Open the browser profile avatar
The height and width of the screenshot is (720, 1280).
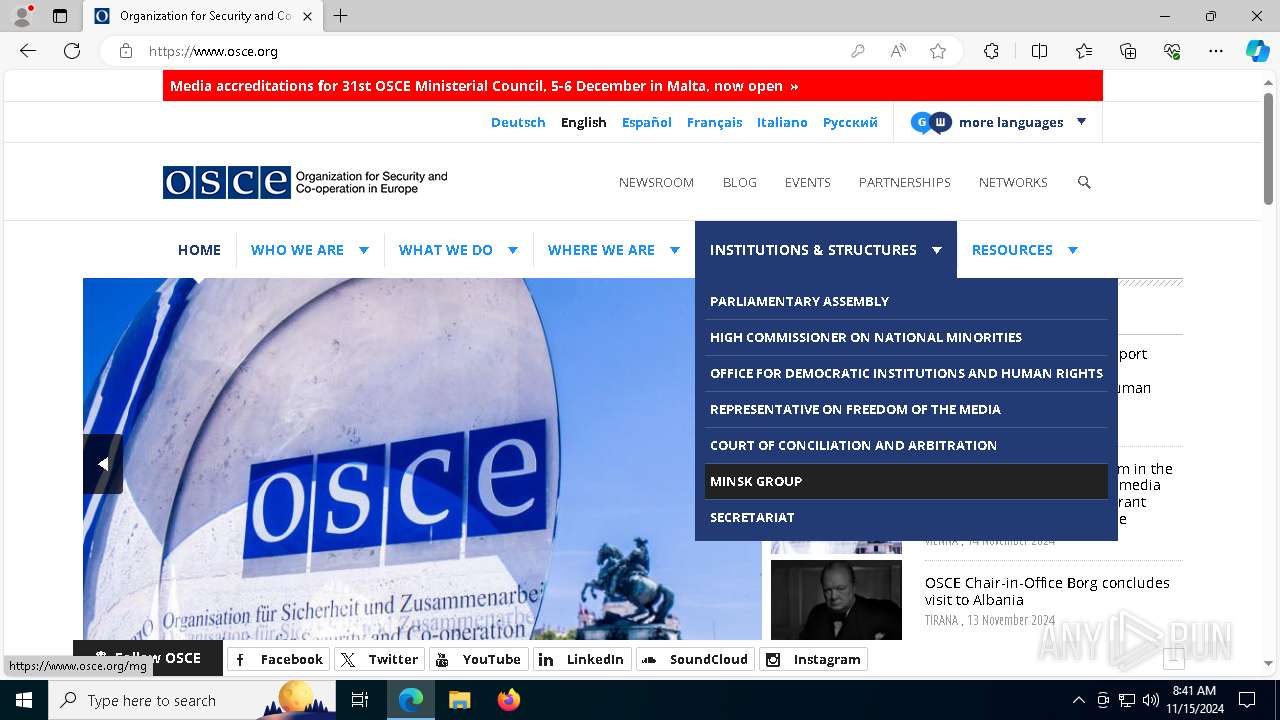(x=22, y=16)
